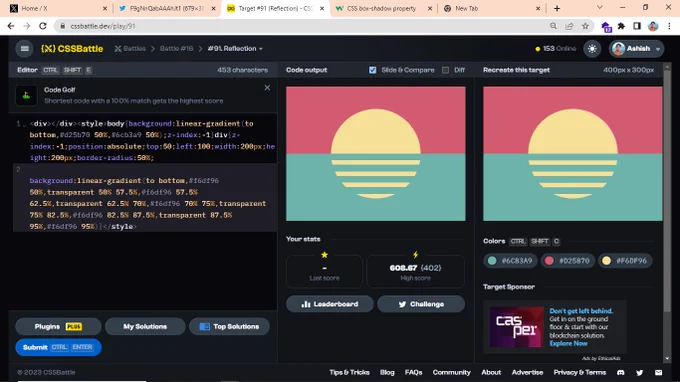680x382 pixels.
Task: Toggle the browser side panel icon
Action: pos(637,26)
